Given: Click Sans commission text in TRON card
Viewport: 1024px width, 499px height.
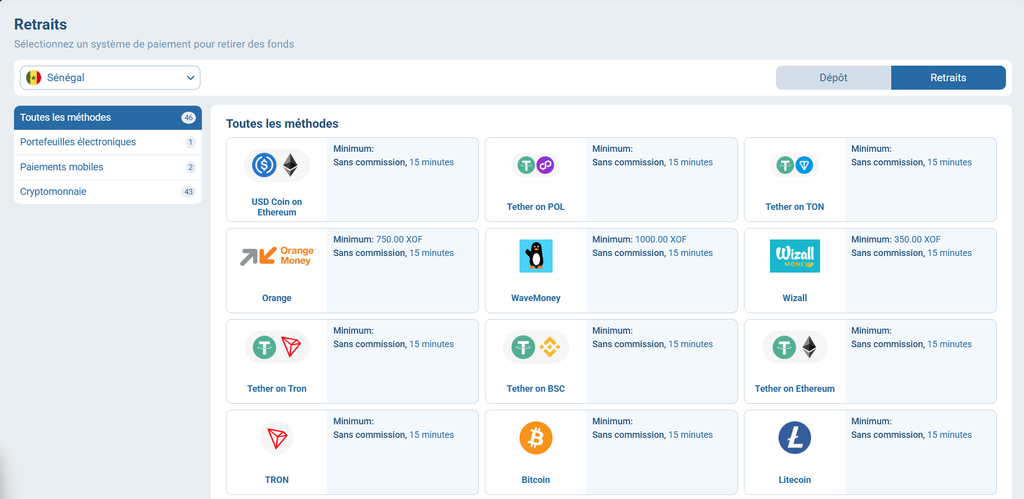Looking at the screenshot, I should (x=370, y=435).
